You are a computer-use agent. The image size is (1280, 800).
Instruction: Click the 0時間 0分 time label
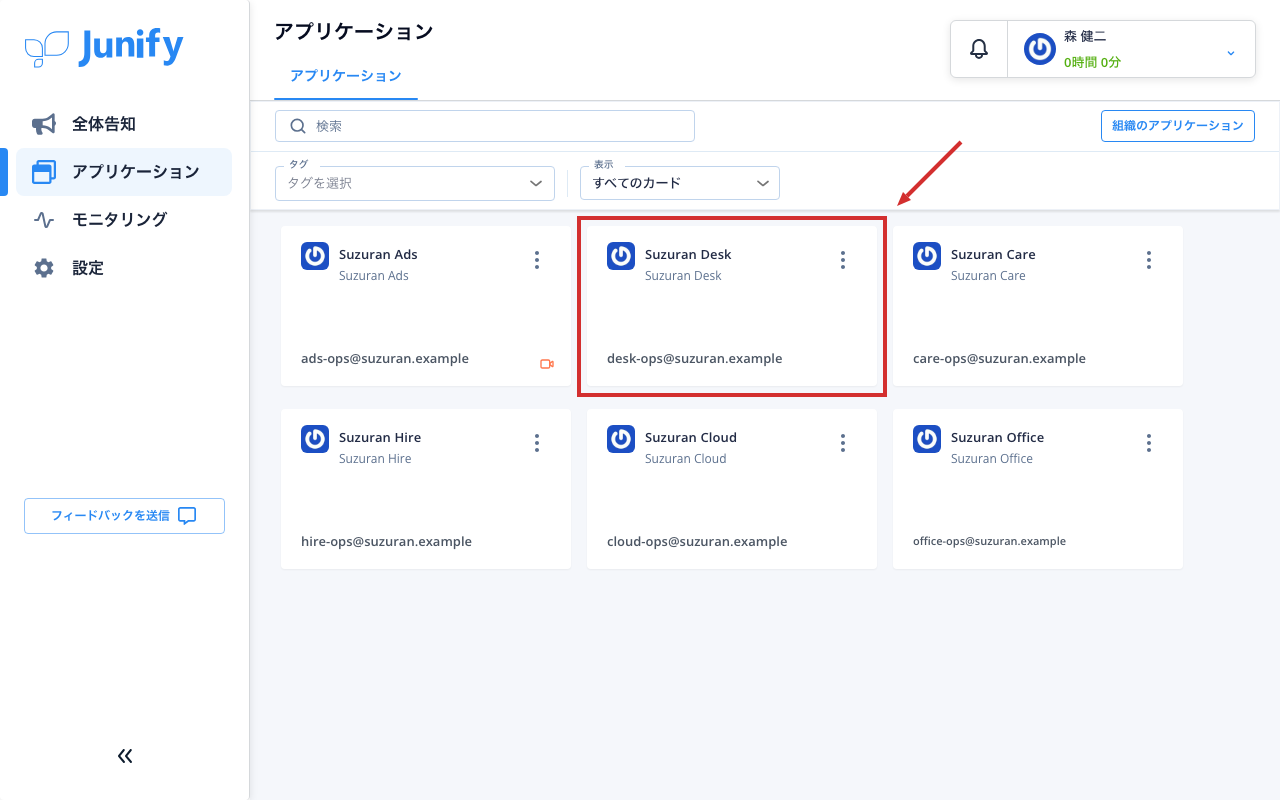point(1092,62)
